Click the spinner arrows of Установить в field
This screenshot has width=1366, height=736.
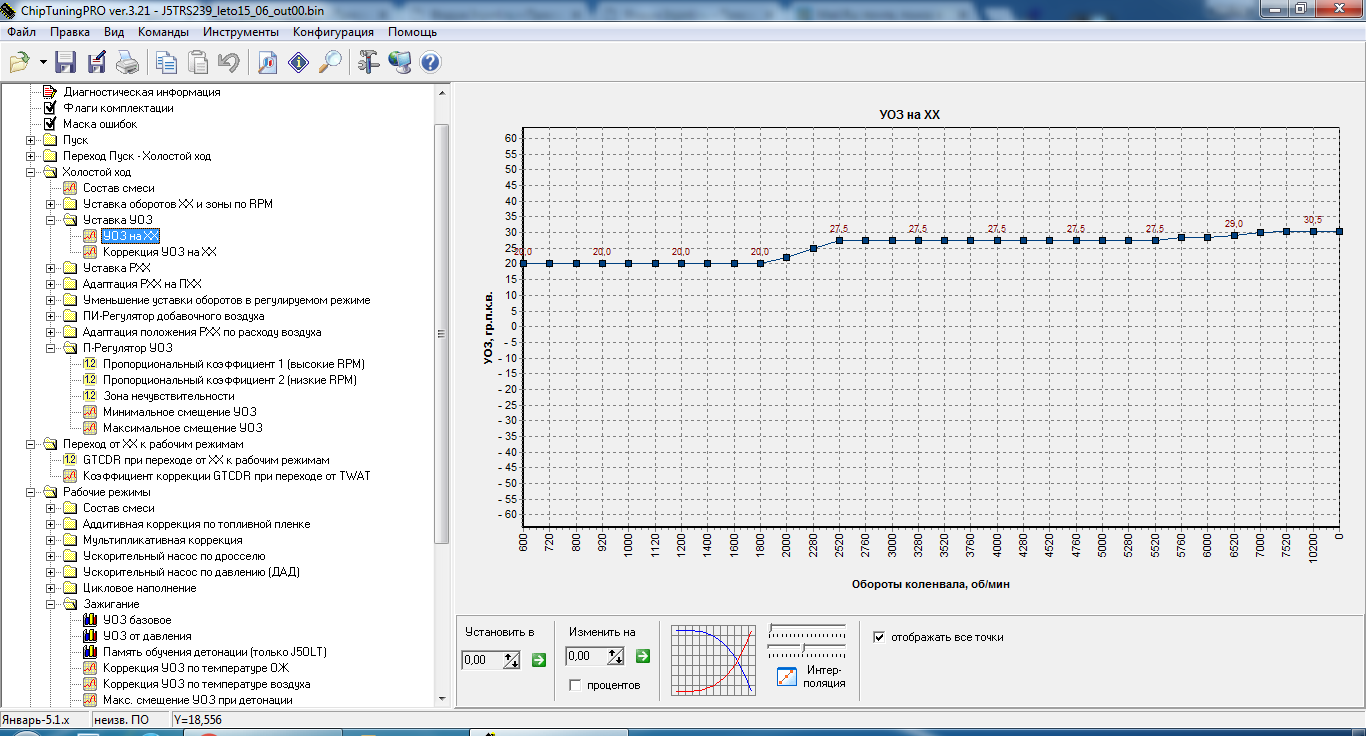point(512,659)
